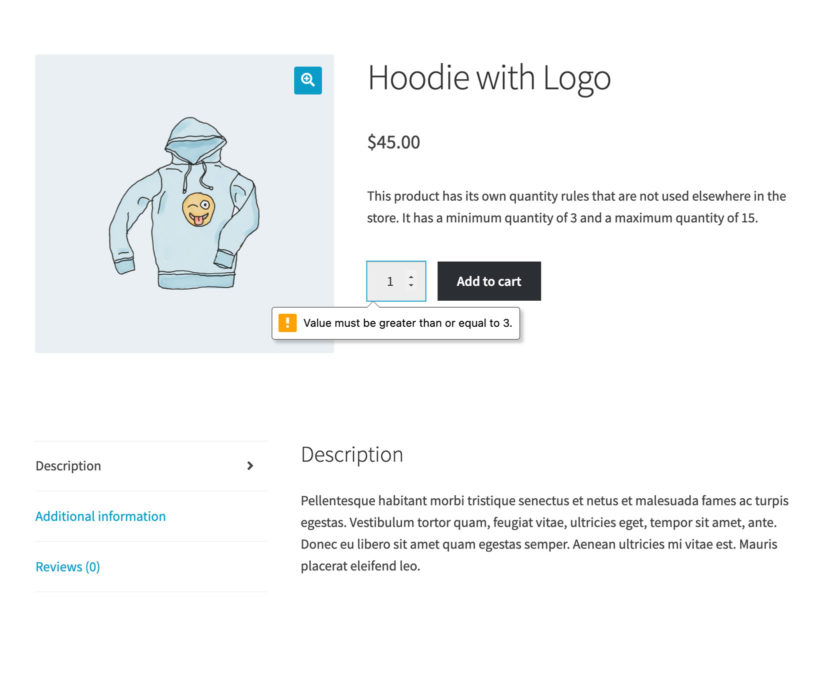Viewport: 820px width, 681px height.
Task: Click the orange warning icon in the tooltip
Action: coord(287,322)
